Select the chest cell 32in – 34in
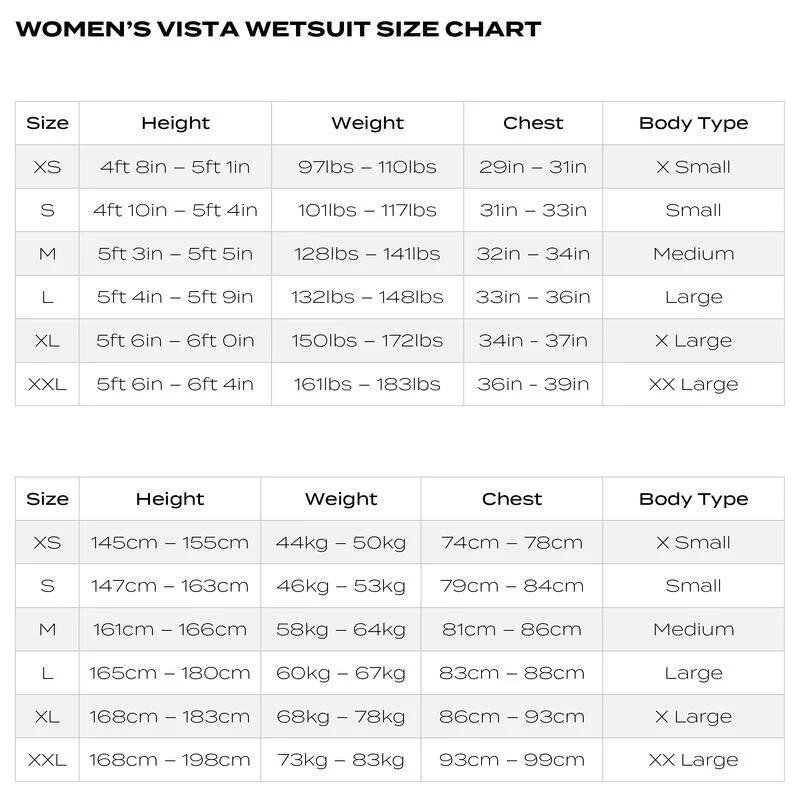The image size is (800, 800). 533,254
